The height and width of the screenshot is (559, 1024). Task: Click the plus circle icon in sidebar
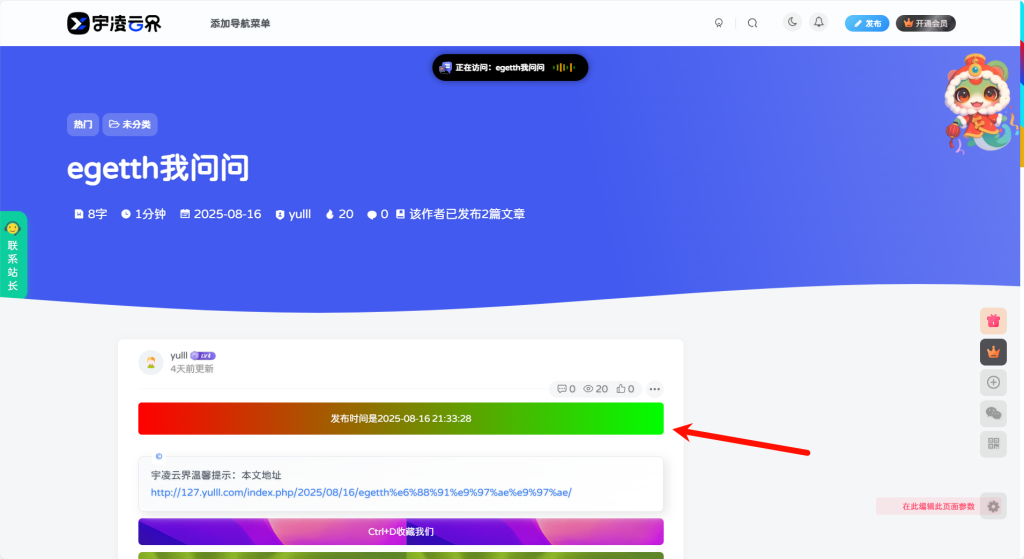pos(993,383)
